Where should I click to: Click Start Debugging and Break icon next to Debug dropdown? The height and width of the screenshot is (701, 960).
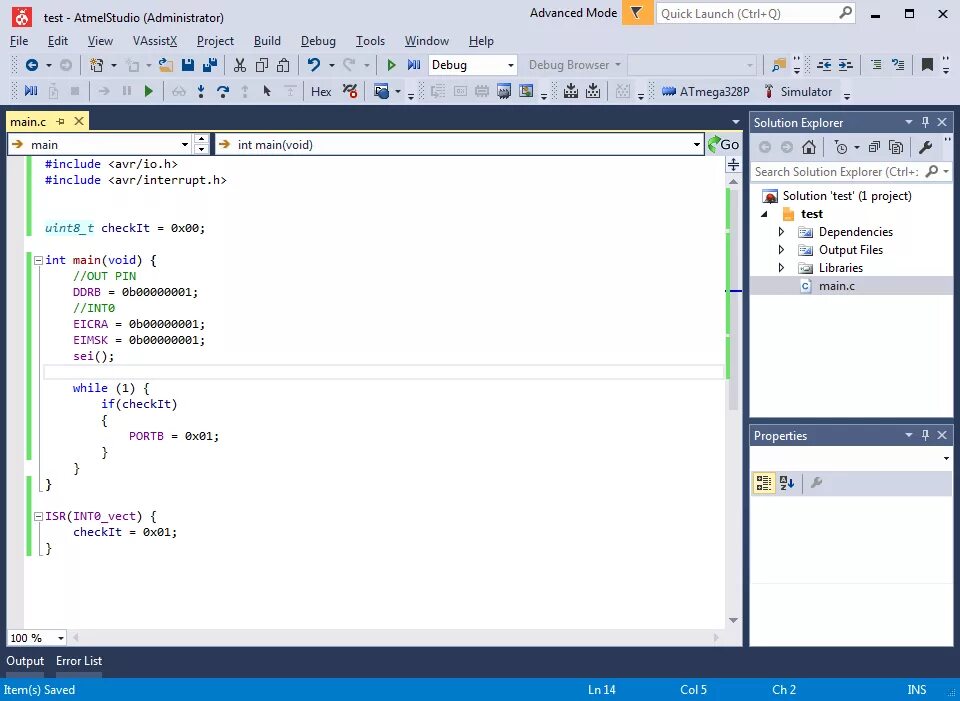(414, 65)
